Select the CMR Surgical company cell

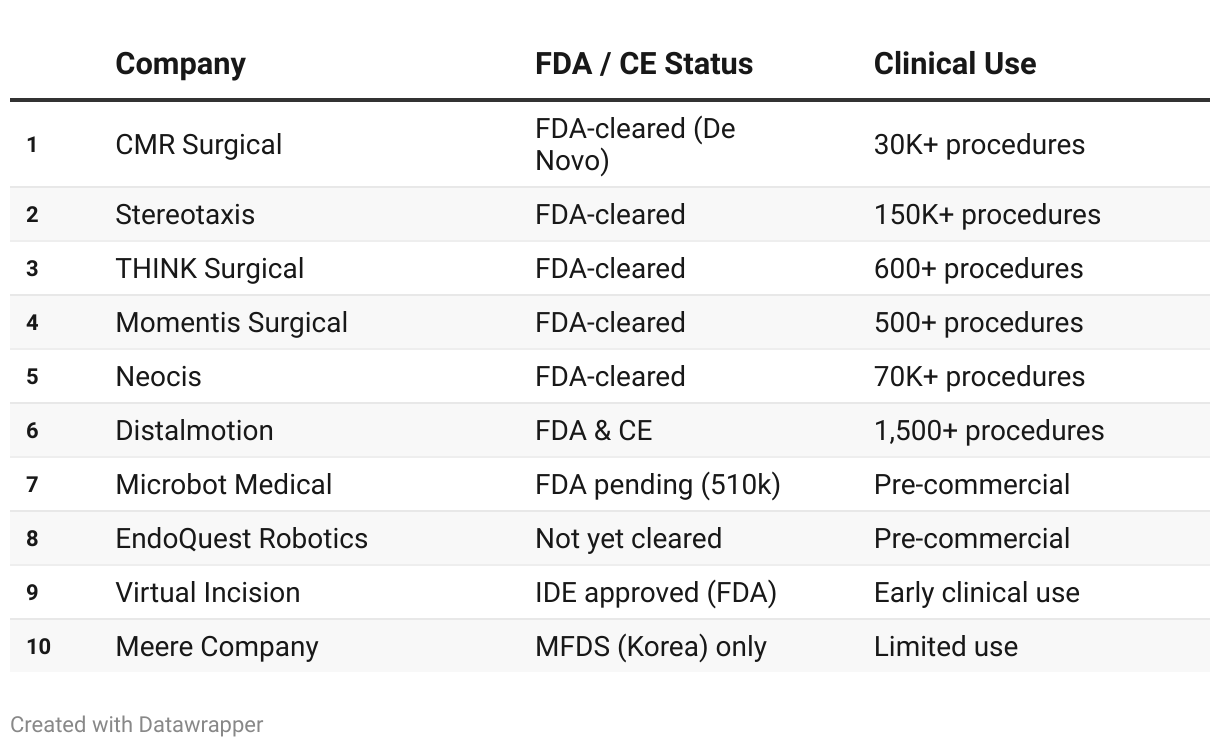click(x=199, y=145)
